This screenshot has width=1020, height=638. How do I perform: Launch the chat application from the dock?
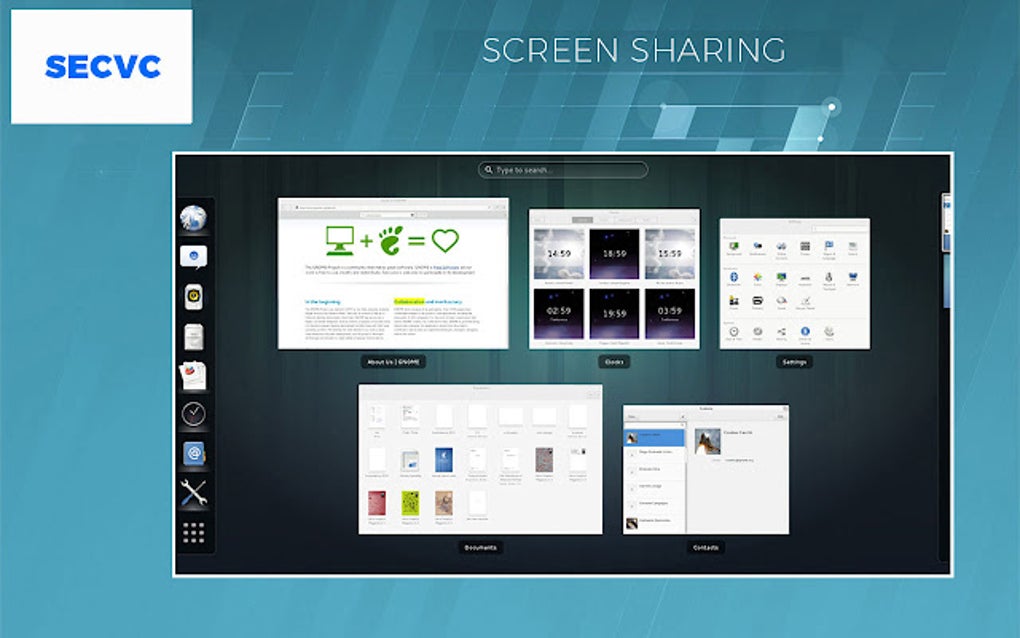[193, 256]
